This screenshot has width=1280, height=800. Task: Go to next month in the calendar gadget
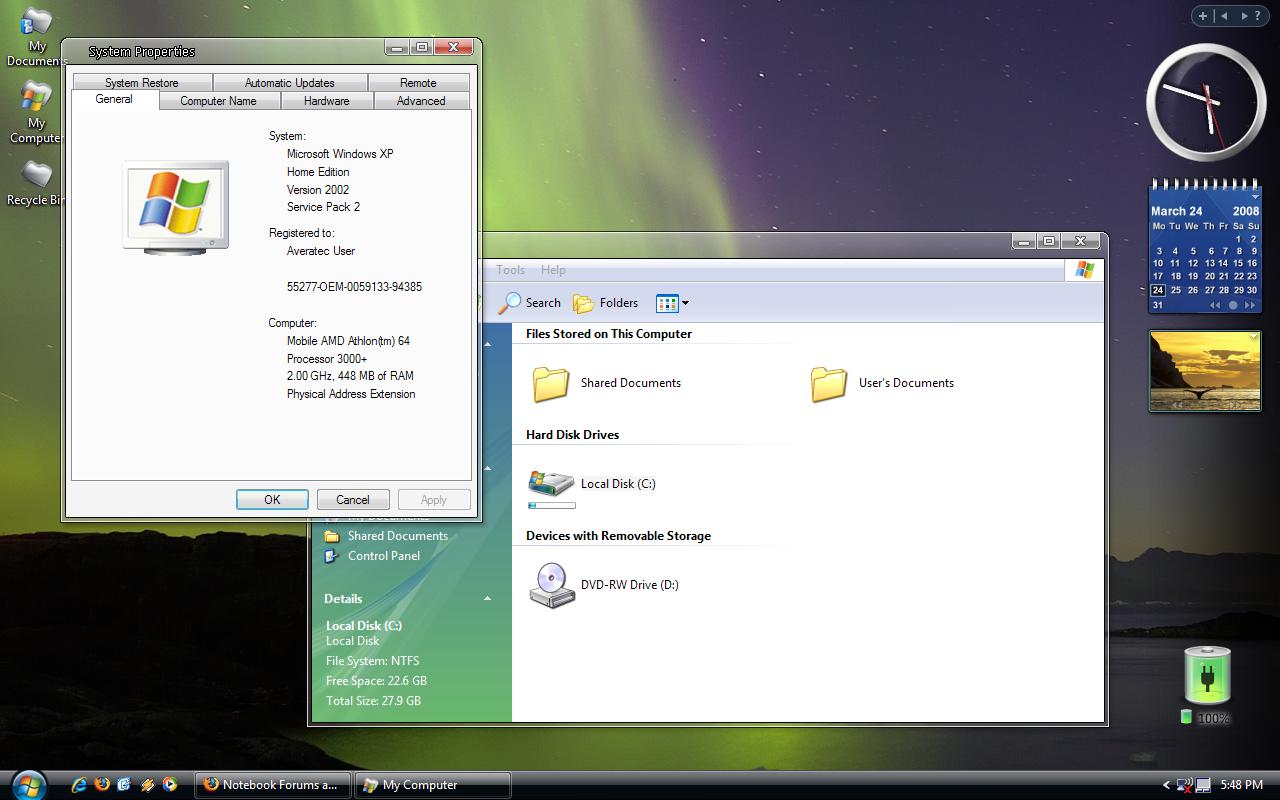coord(1251,305)
